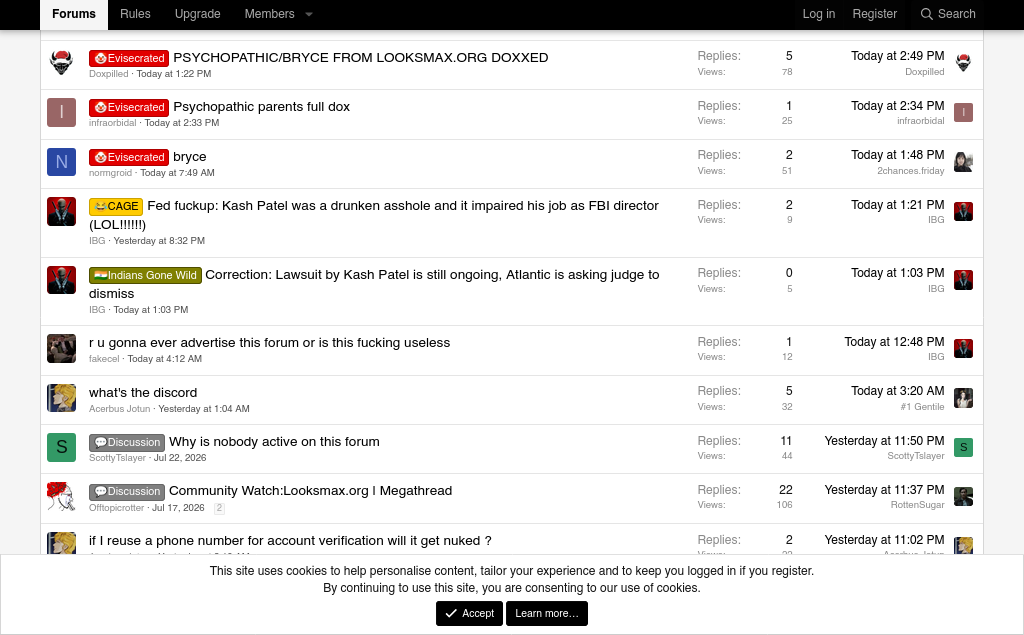
Task: Open the Register link
Action: [874, 14]
